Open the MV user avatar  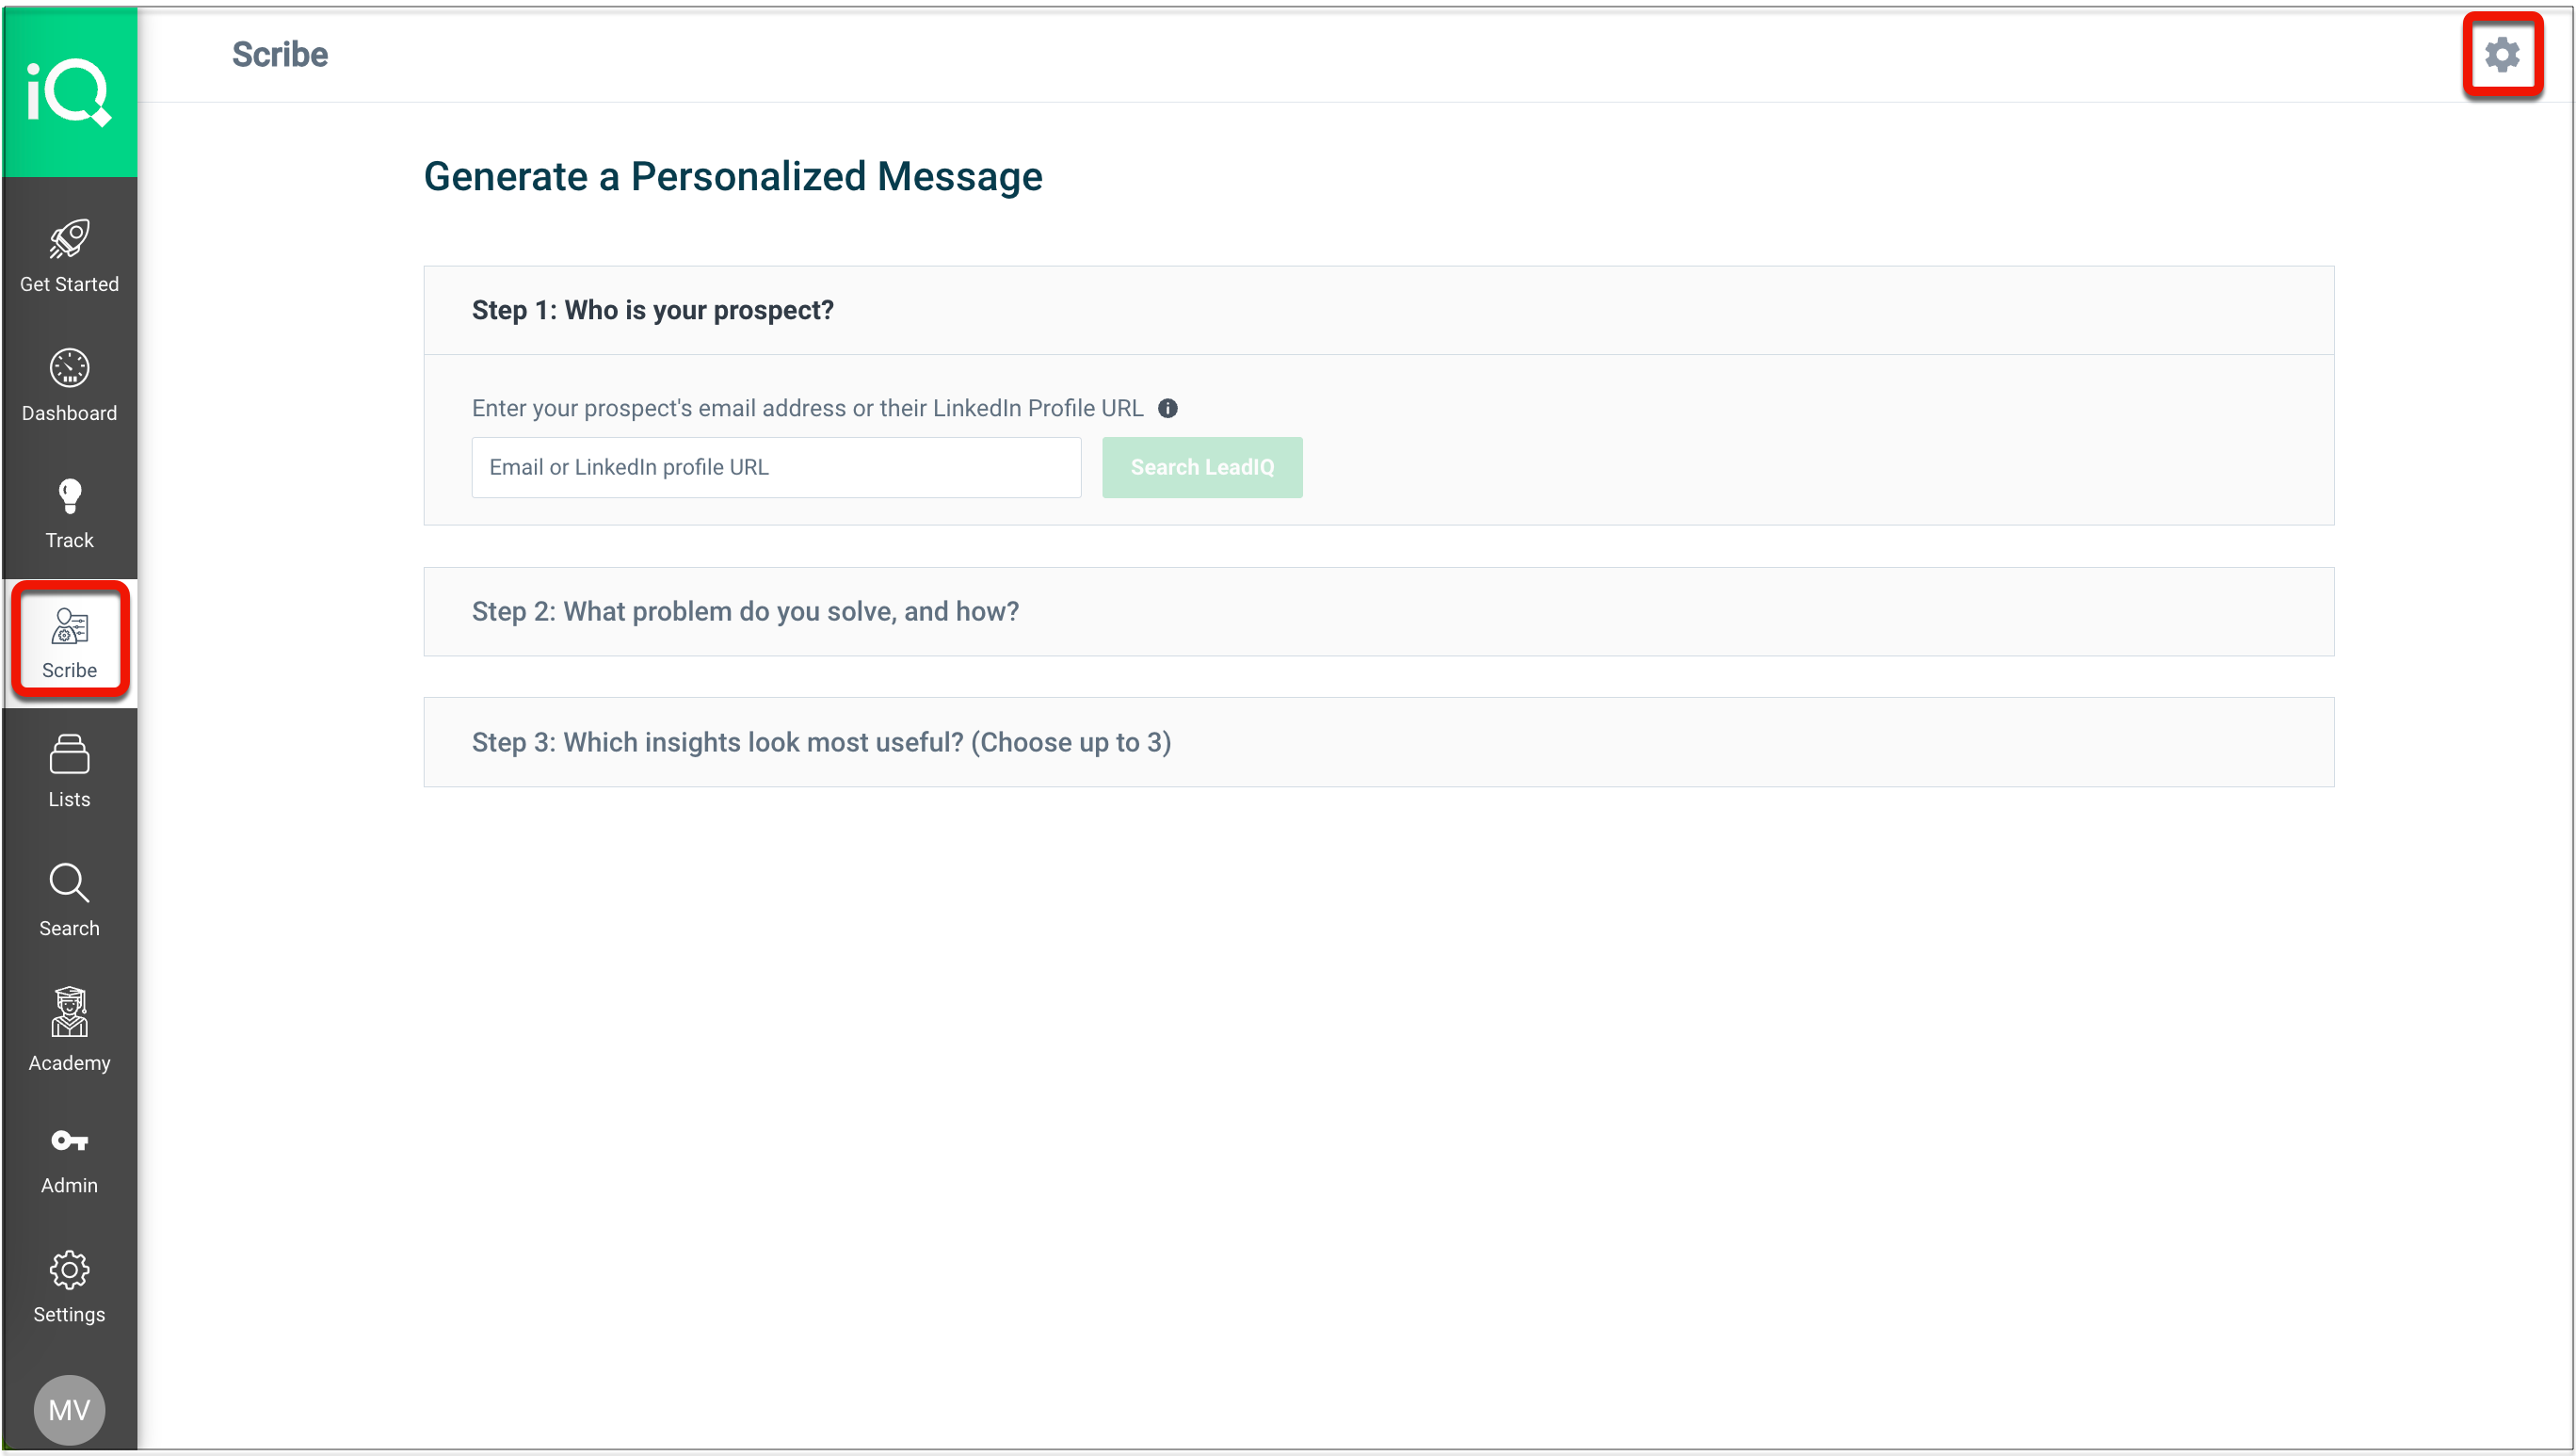point(69,1409)
